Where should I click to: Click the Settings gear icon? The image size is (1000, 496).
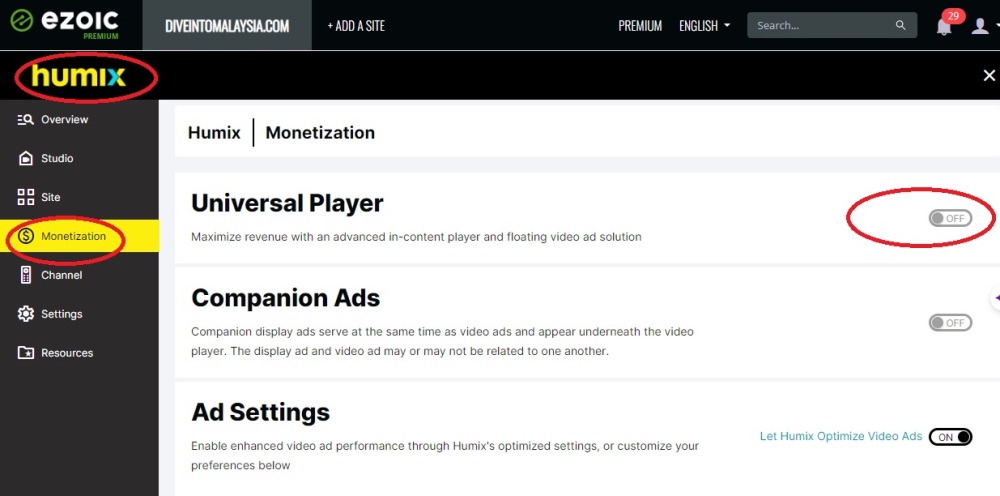click(x=26, y=314)
